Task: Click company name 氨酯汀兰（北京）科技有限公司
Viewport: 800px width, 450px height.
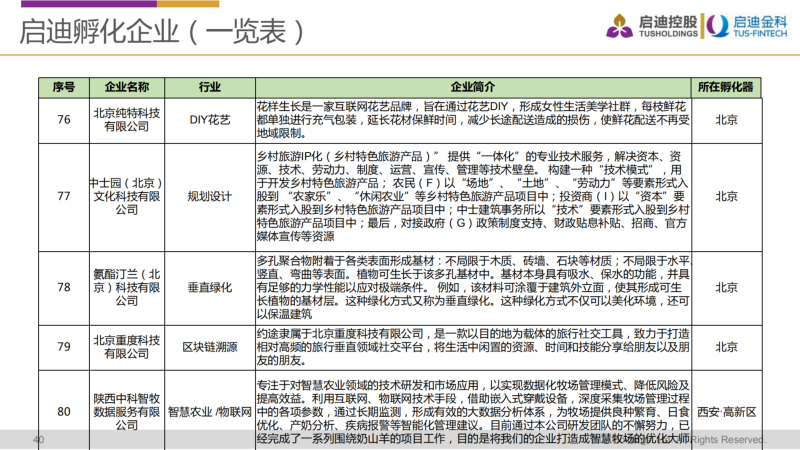Action: [x=127, y=287]
